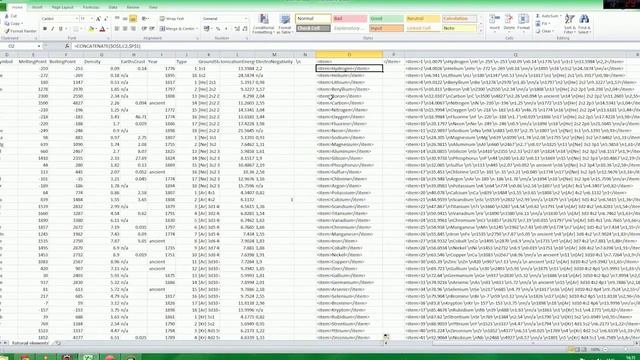Click the Cut icon in Clipboard group
Image resolution: width=640 pixels, height=360 pixels.
(x=7, y=16)
